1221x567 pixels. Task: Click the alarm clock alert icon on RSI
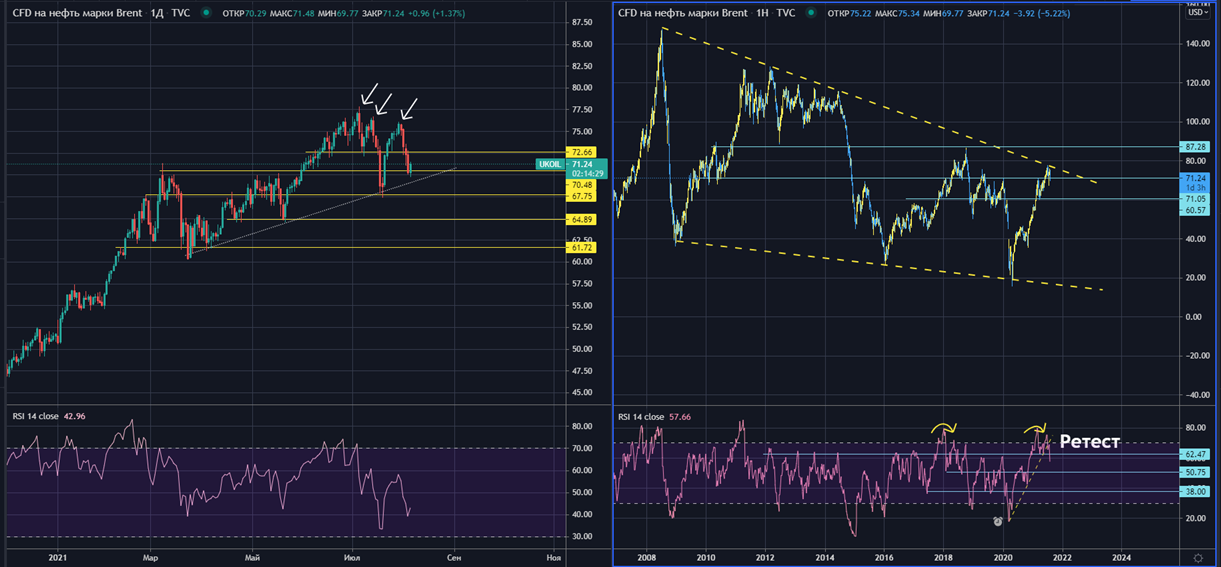coord(997,521)
